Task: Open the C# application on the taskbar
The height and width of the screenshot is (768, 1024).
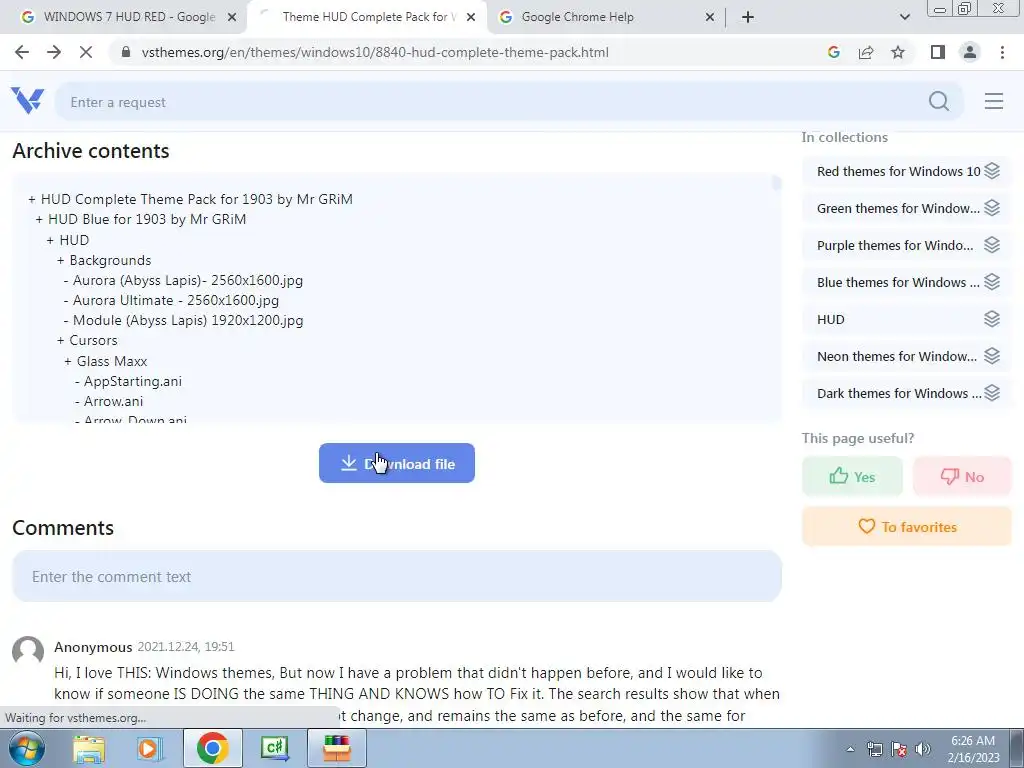Action: pos(274,748)
